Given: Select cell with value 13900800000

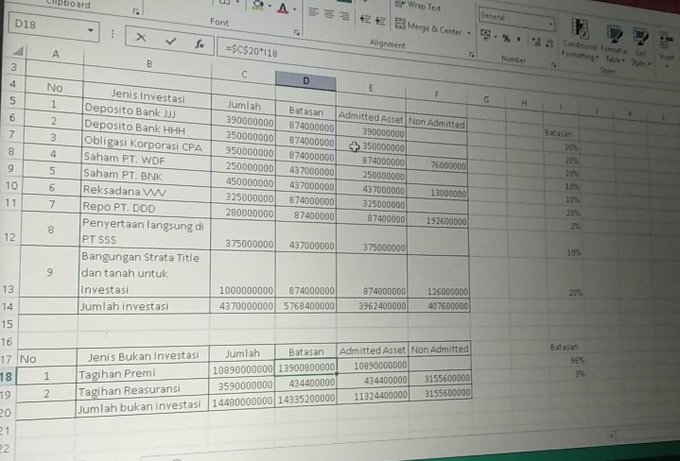Looking at the screenshot, I should click(x=306, y=368).
